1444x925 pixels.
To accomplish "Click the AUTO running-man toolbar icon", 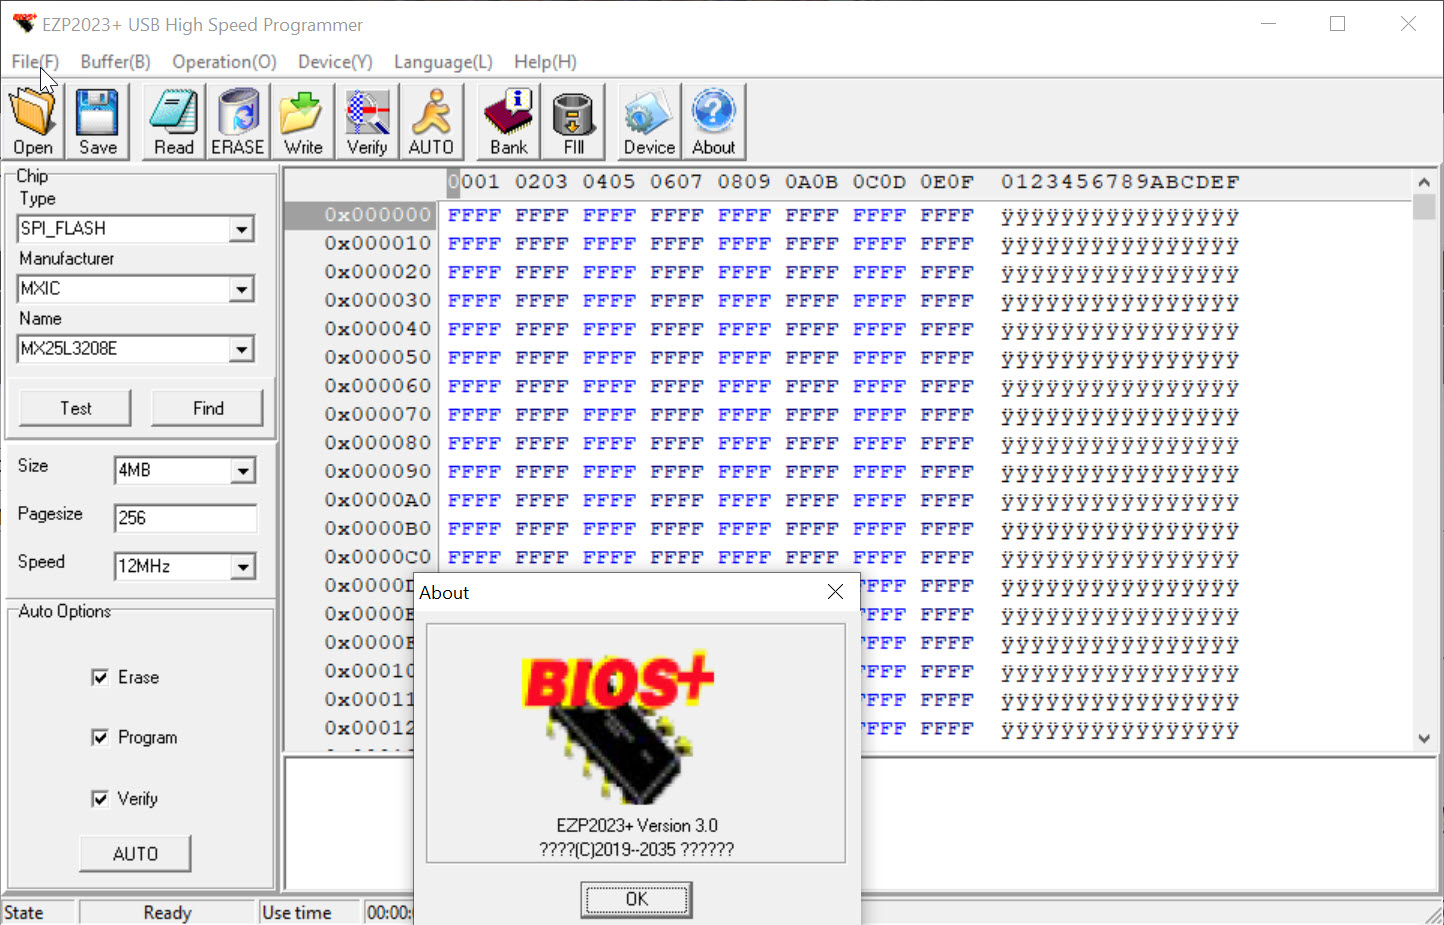I will tap(431, 121).
